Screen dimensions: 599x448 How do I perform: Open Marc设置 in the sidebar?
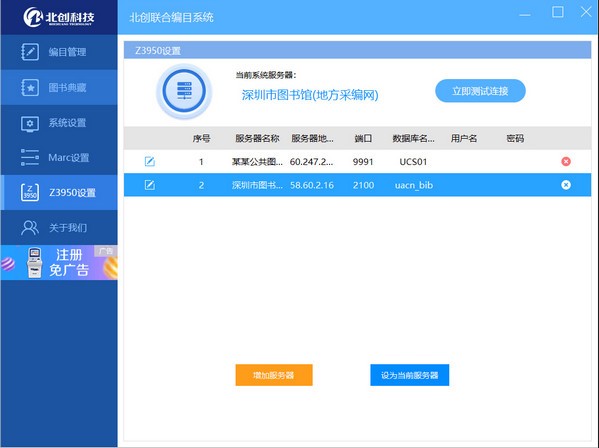point(59,157)
